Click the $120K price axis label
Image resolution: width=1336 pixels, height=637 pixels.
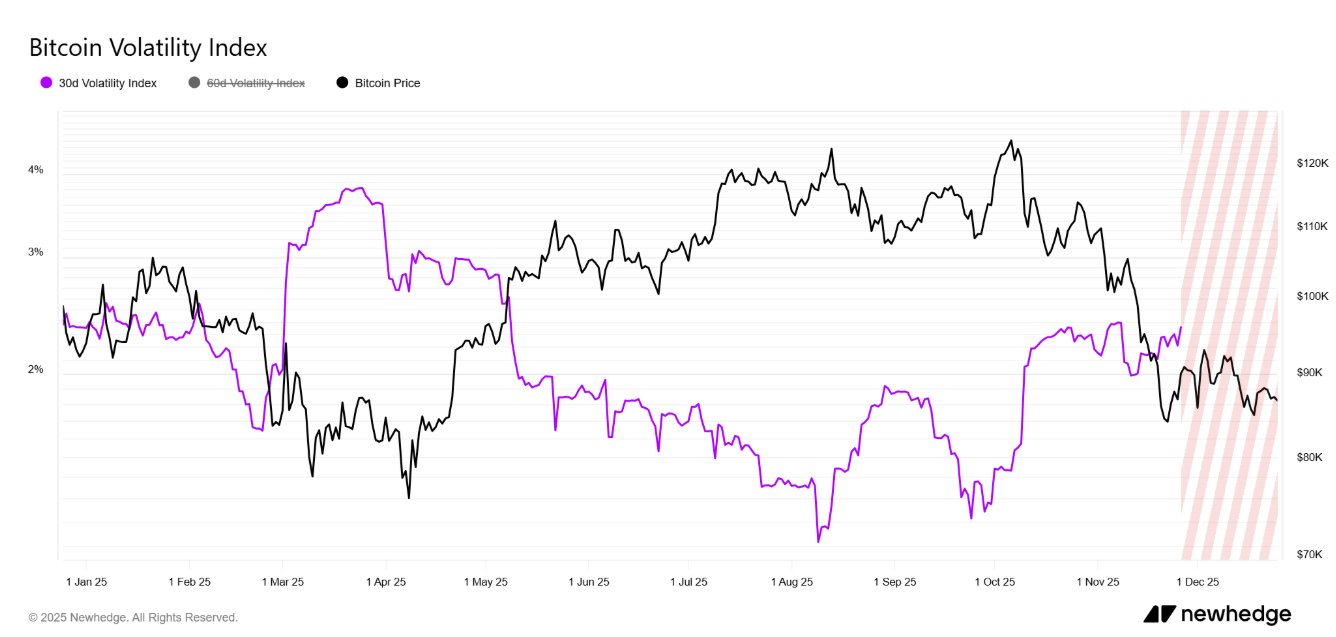(1311, 162)
